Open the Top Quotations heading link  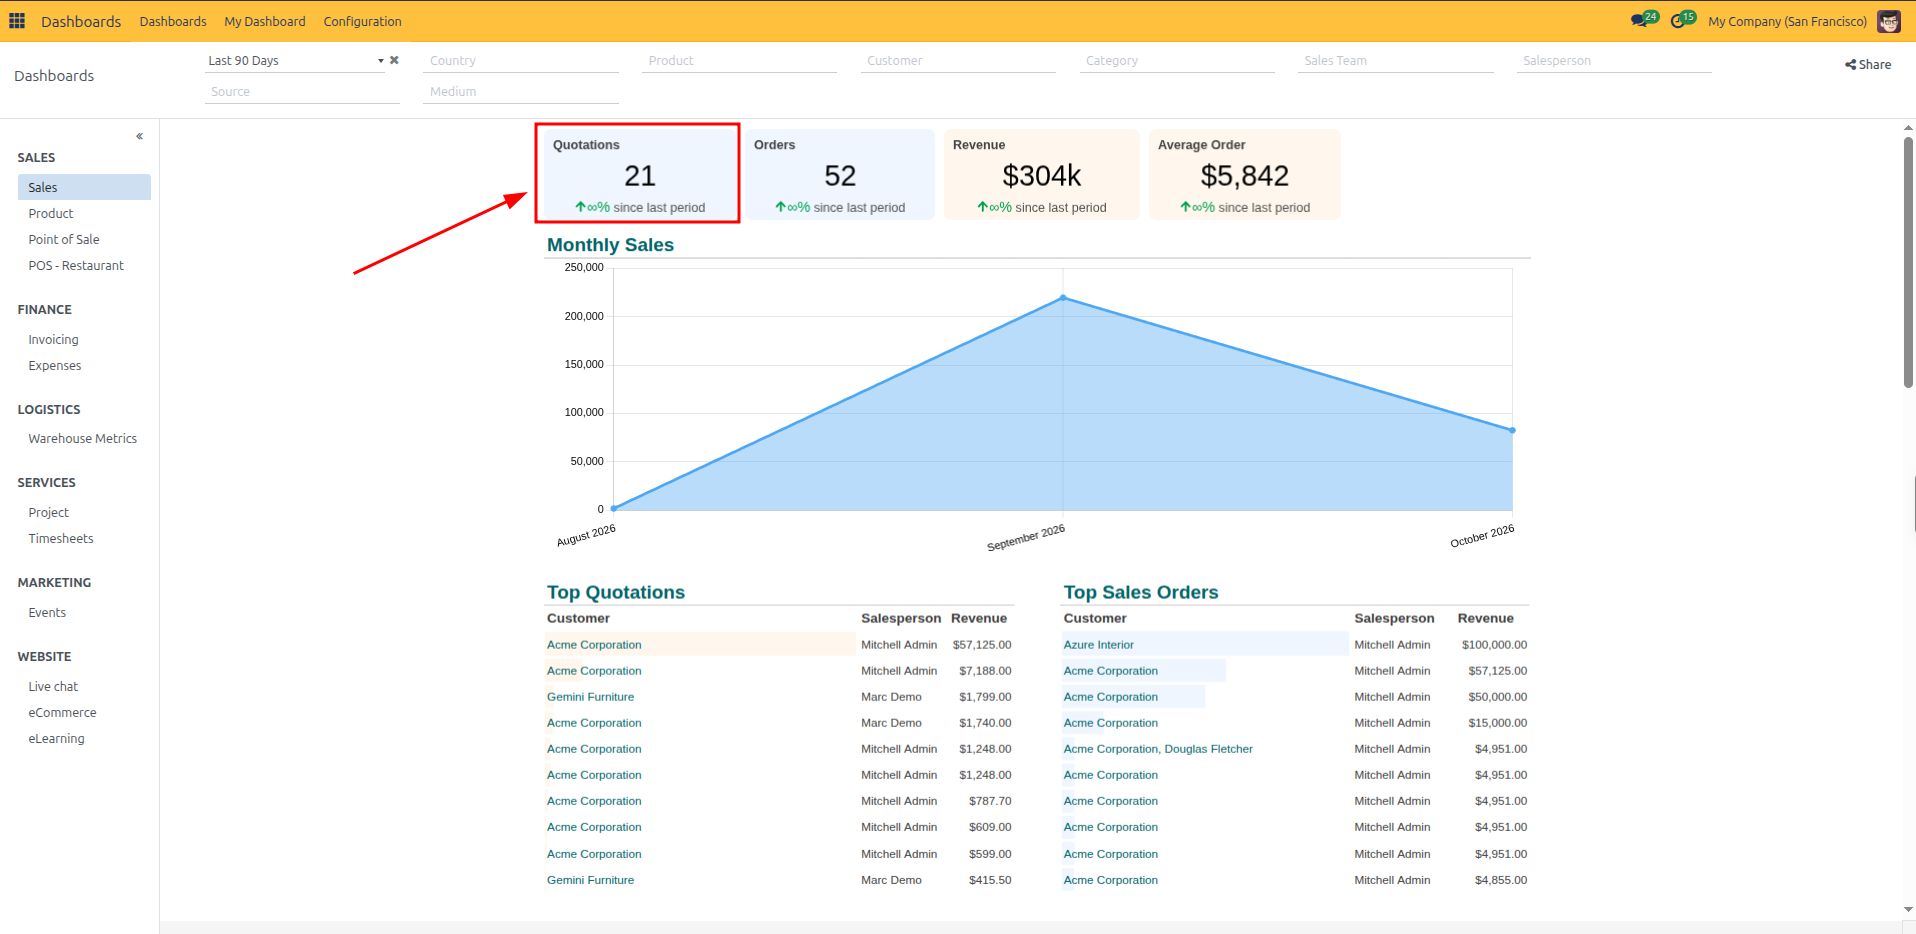pyautogui.click(x=616, y=592)
